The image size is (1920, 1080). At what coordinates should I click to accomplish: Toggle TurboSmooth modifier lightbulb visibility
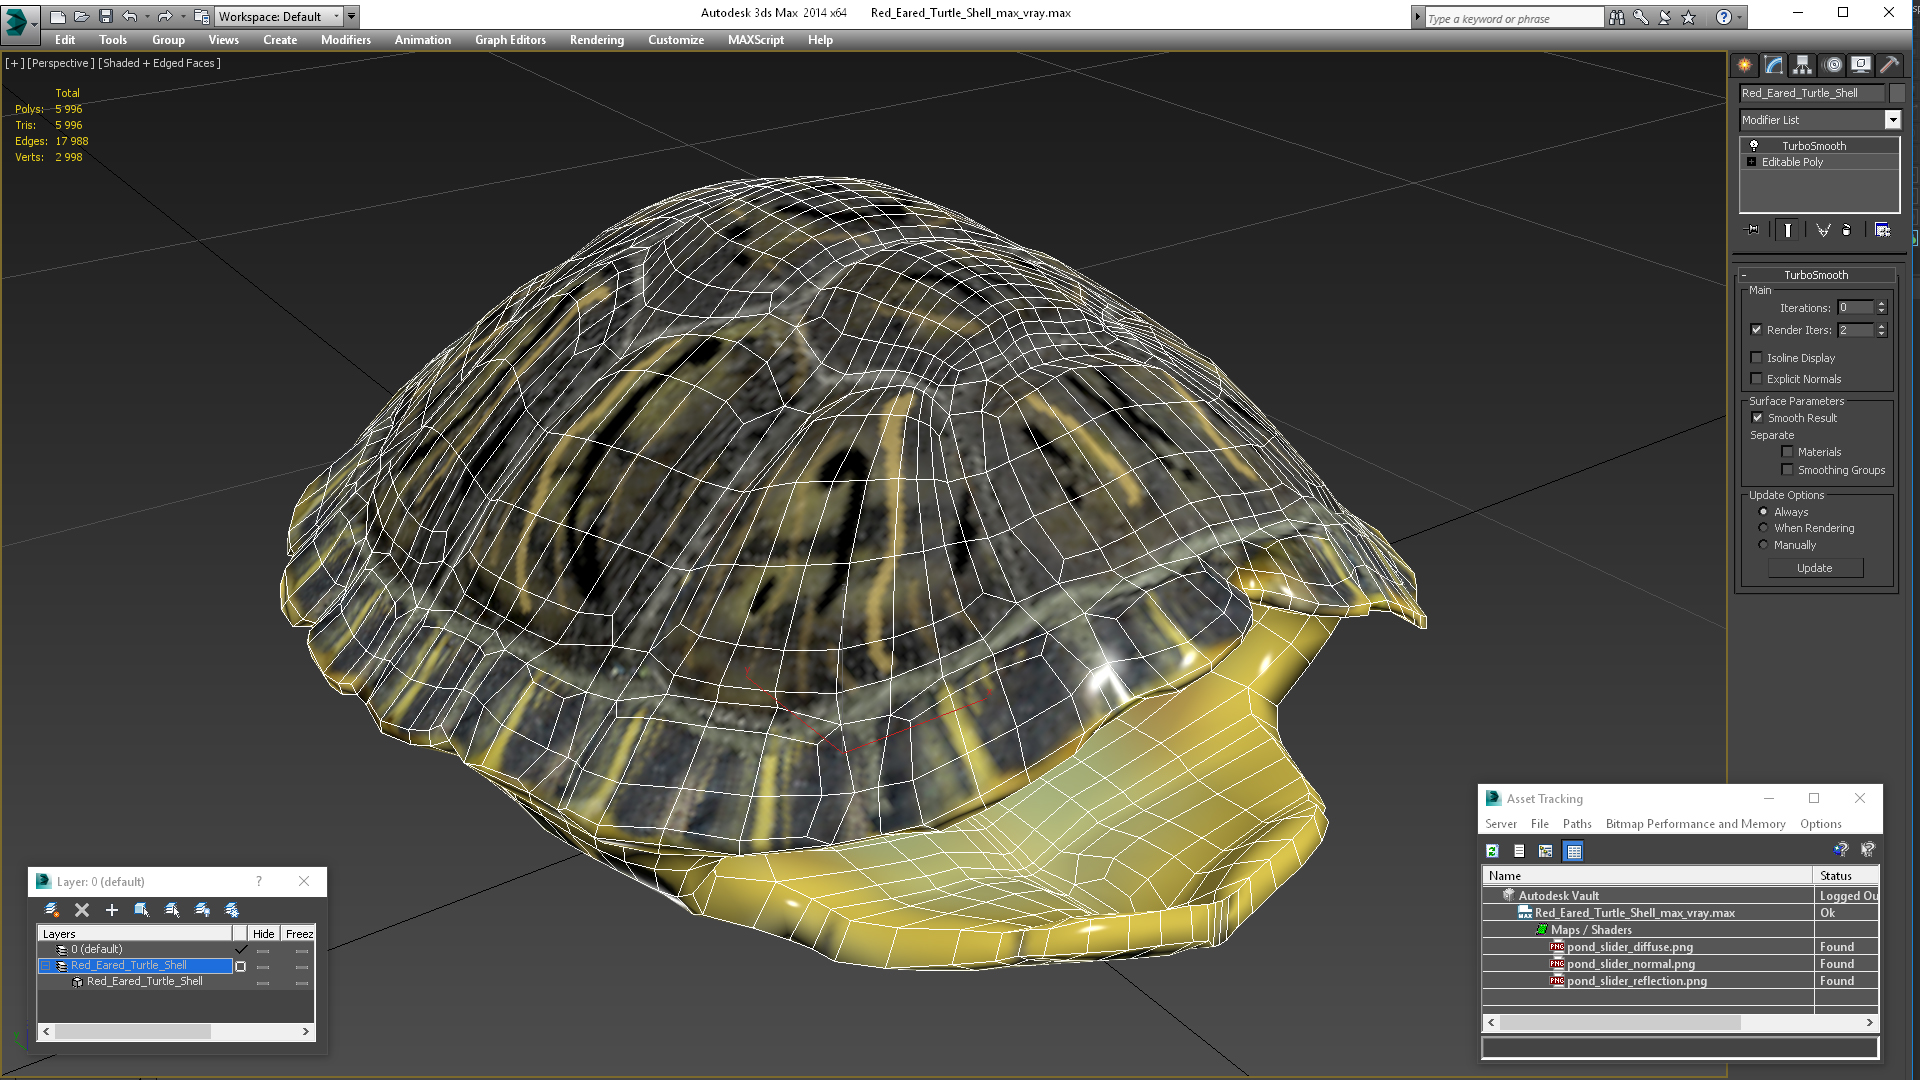(1753, 146)
